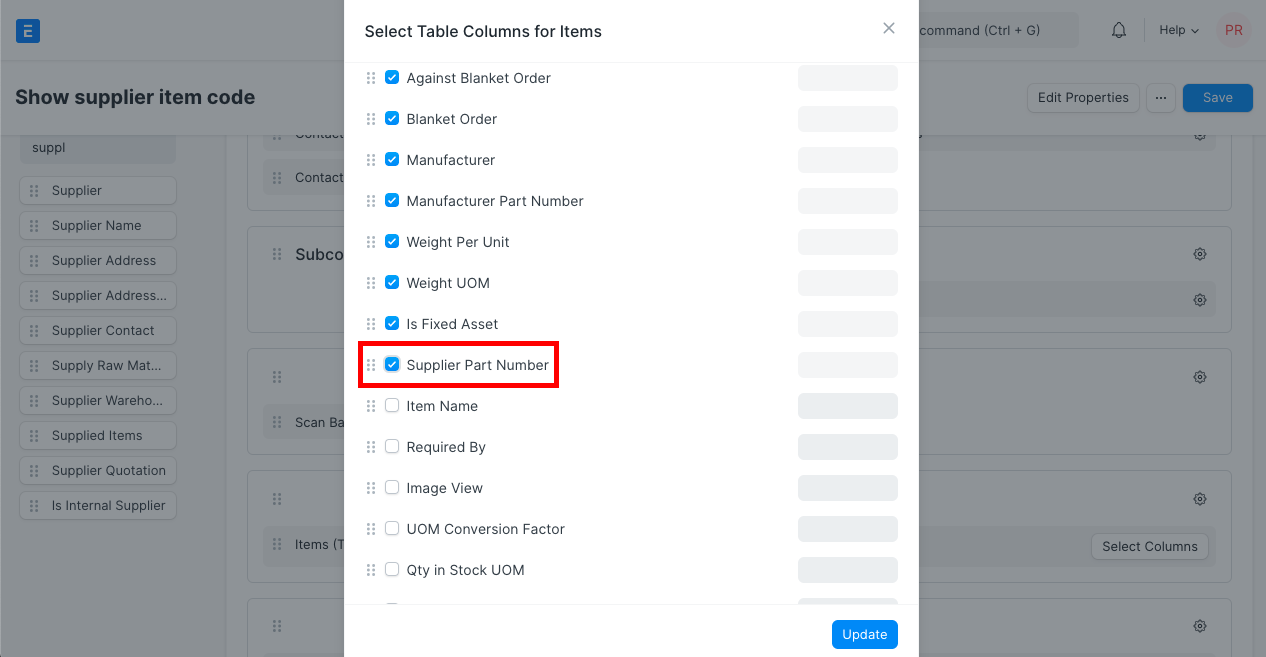Open the notification bell icon
1266x657 pixels.
click(1118, 30)
